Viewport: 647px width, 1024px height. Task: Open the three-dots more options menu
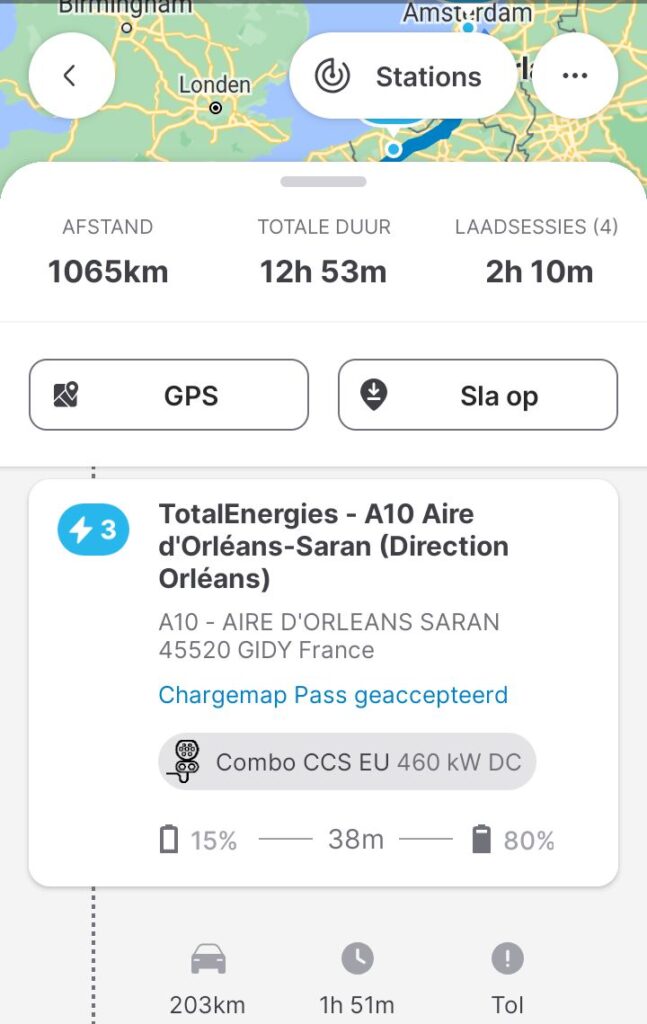(575, 77)
